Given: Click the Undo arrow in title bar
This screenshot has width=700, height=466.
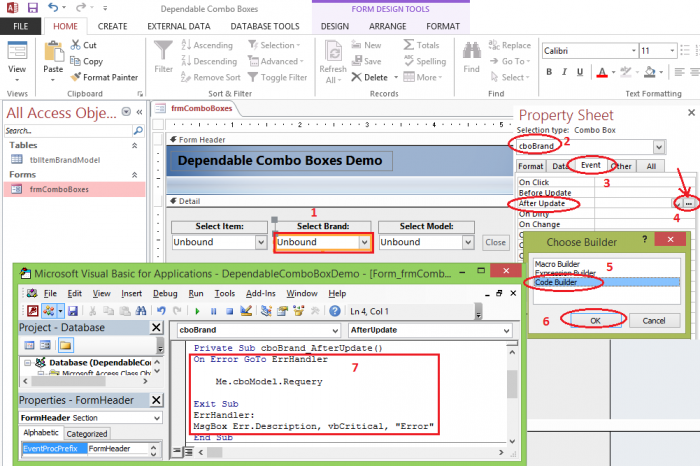Looking at the screenshot, I should click(54, 7).
